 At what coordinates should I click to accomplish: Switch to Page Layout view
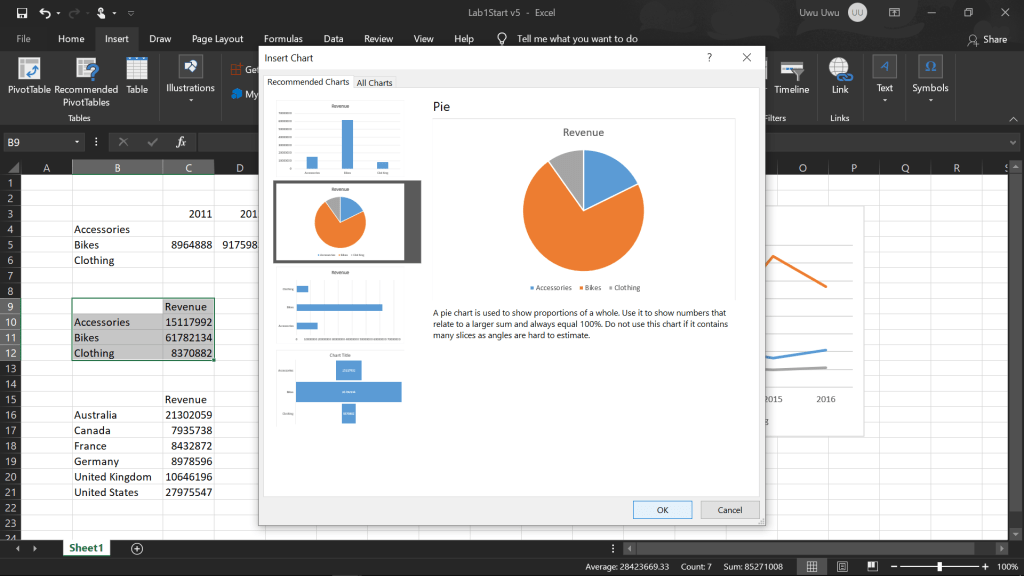point(841,567)
